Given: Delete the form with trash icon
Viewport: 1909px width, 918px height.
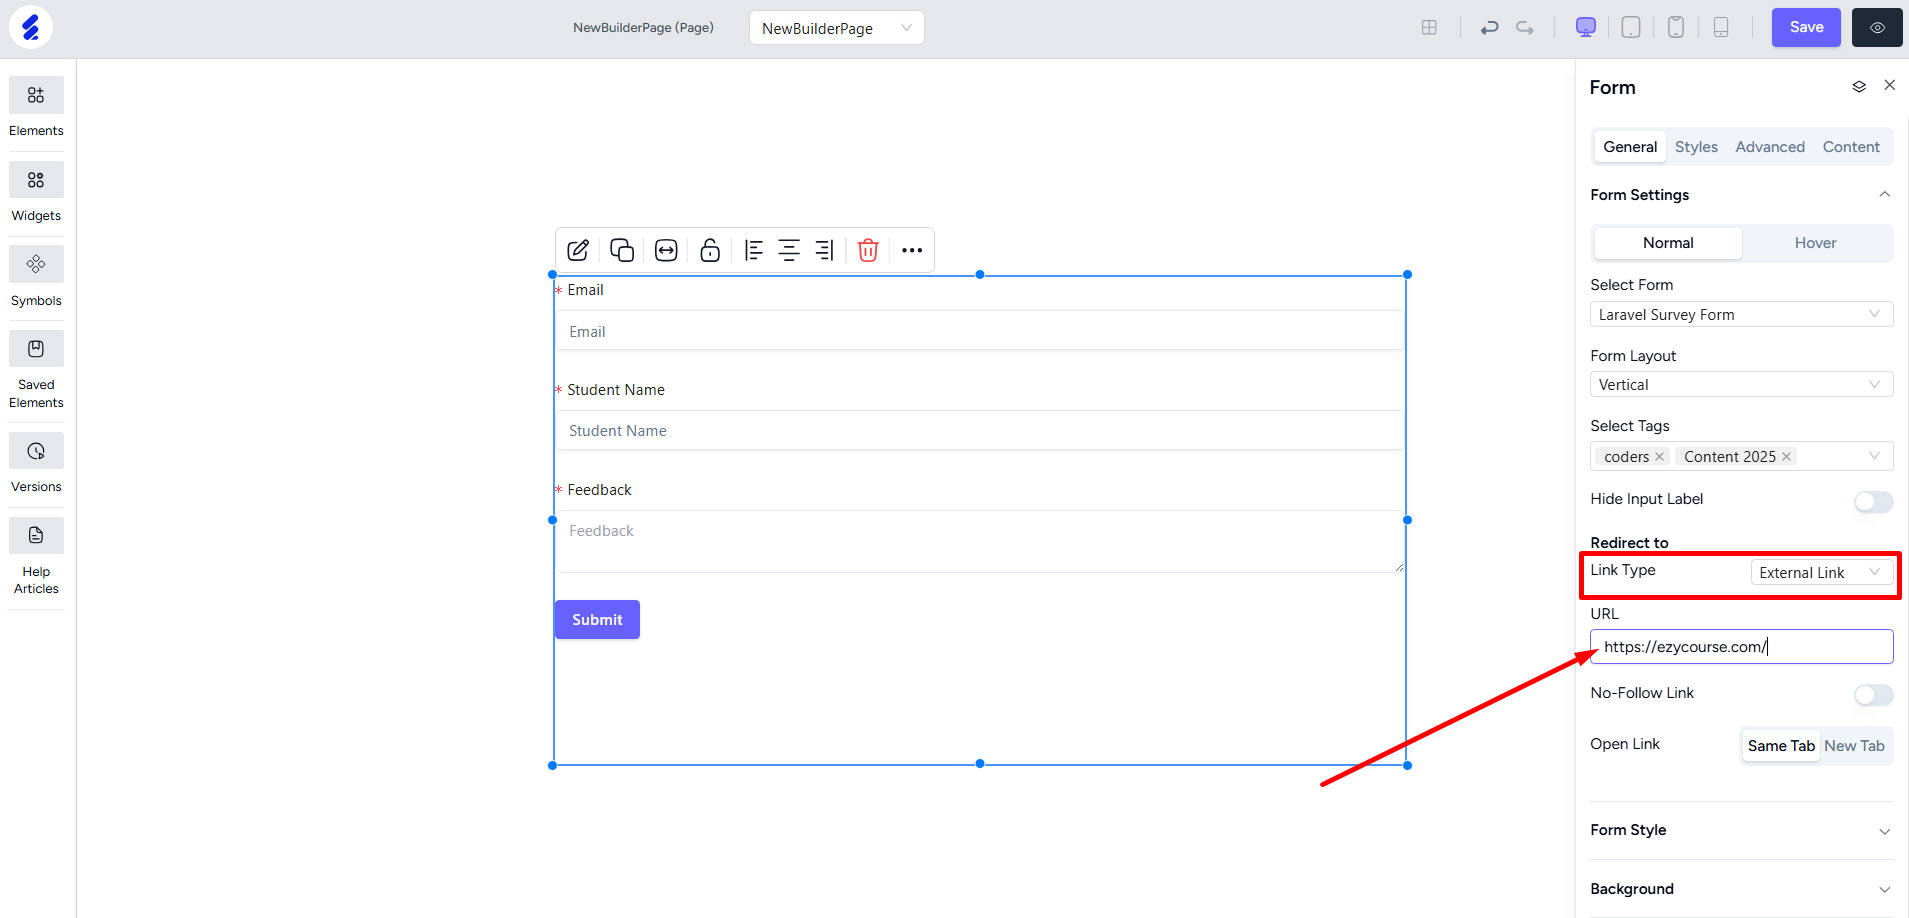Looking at the screenshot, I should [x=868, y=250].
